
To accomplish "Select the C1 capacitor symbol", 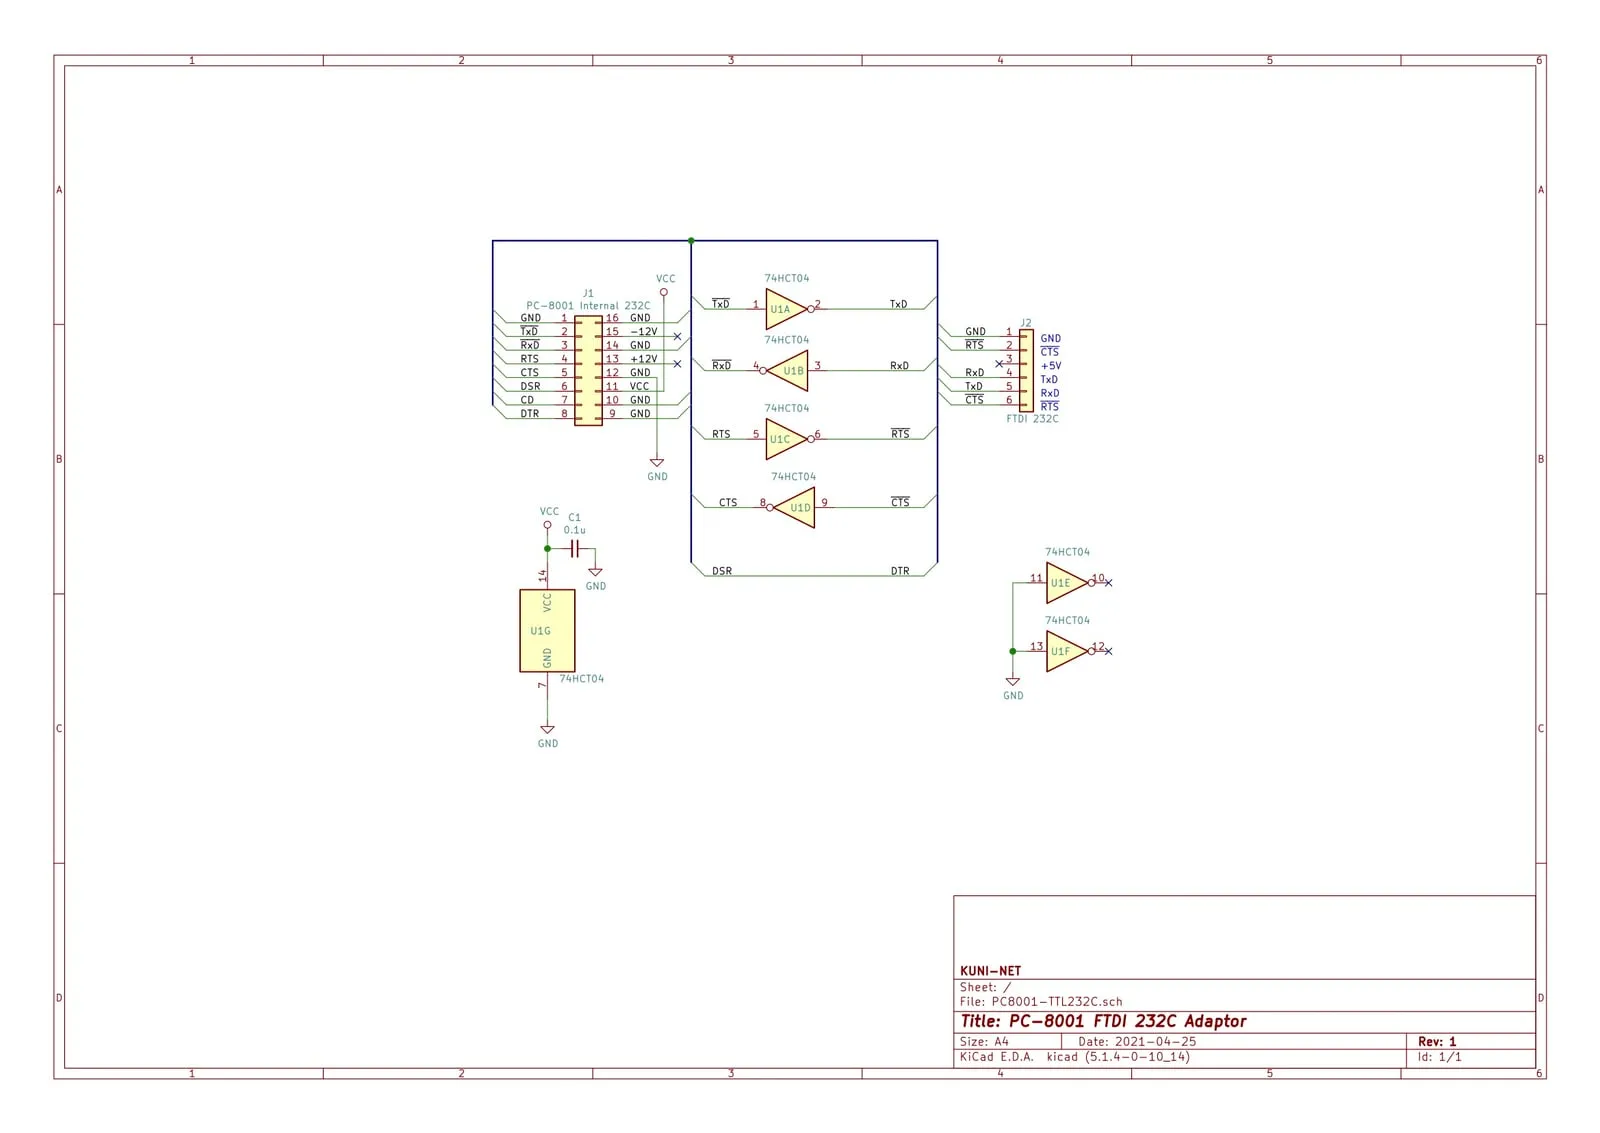I will [574, 548].
